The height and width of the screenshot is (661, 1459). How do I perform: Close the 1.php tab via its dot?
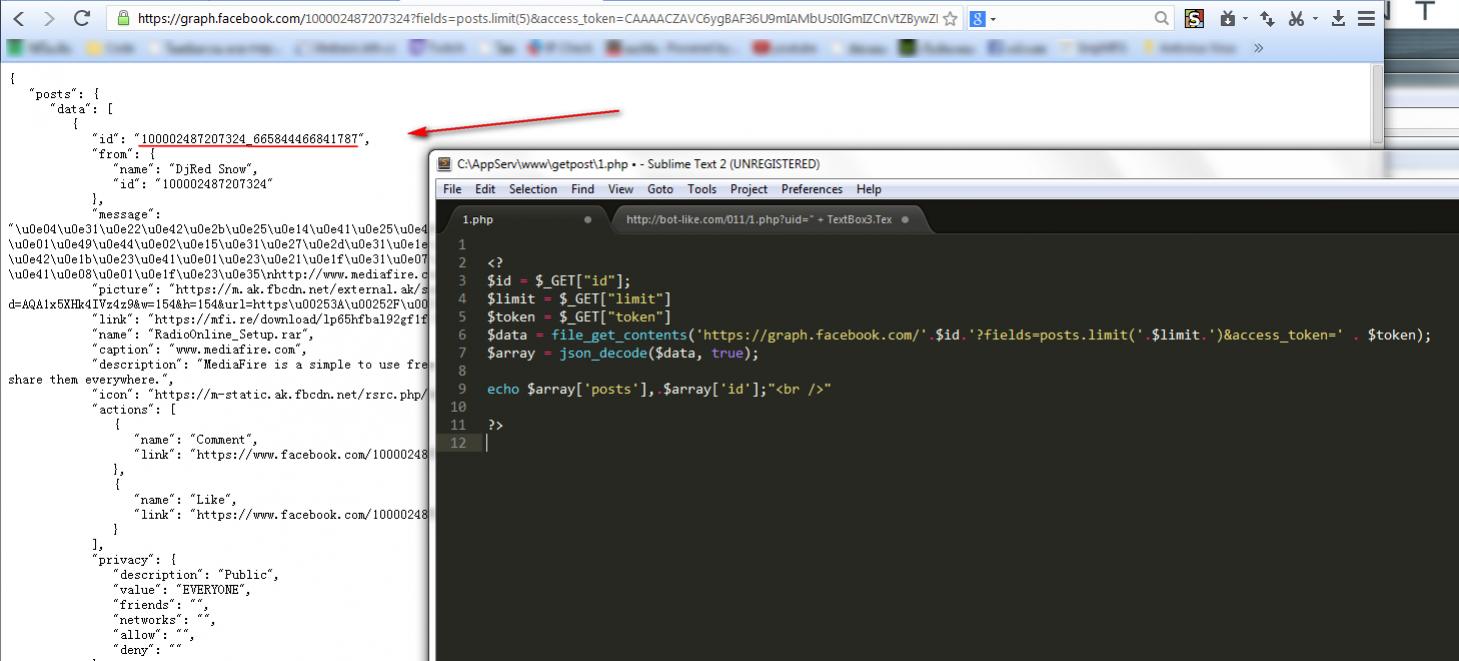(x=588, y=219)
